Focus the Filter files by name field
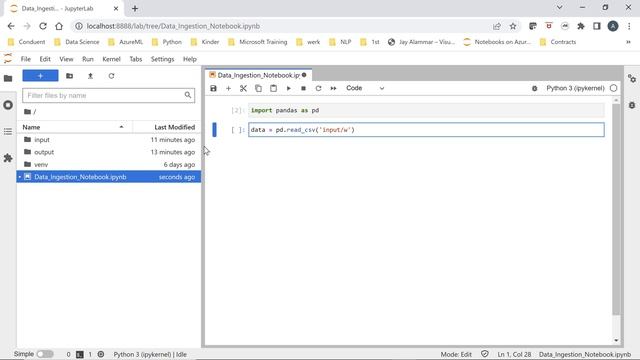640x360 pixels. pyautogui.click(x=109, y=96)
